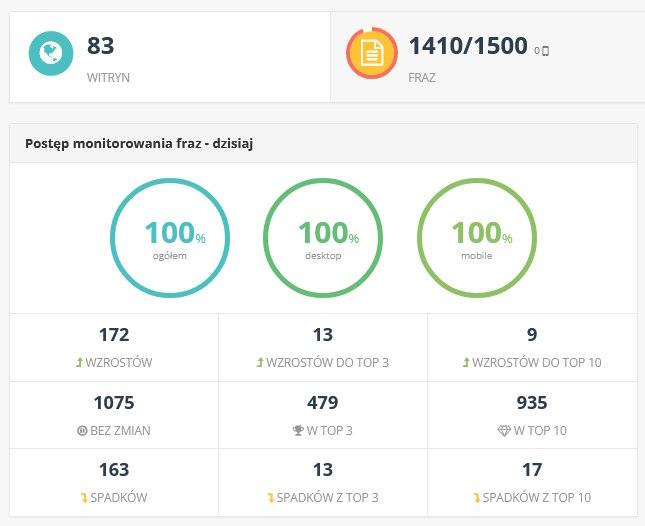Select the 1075 BEZ ZMIAN statistic

(114, 413)
